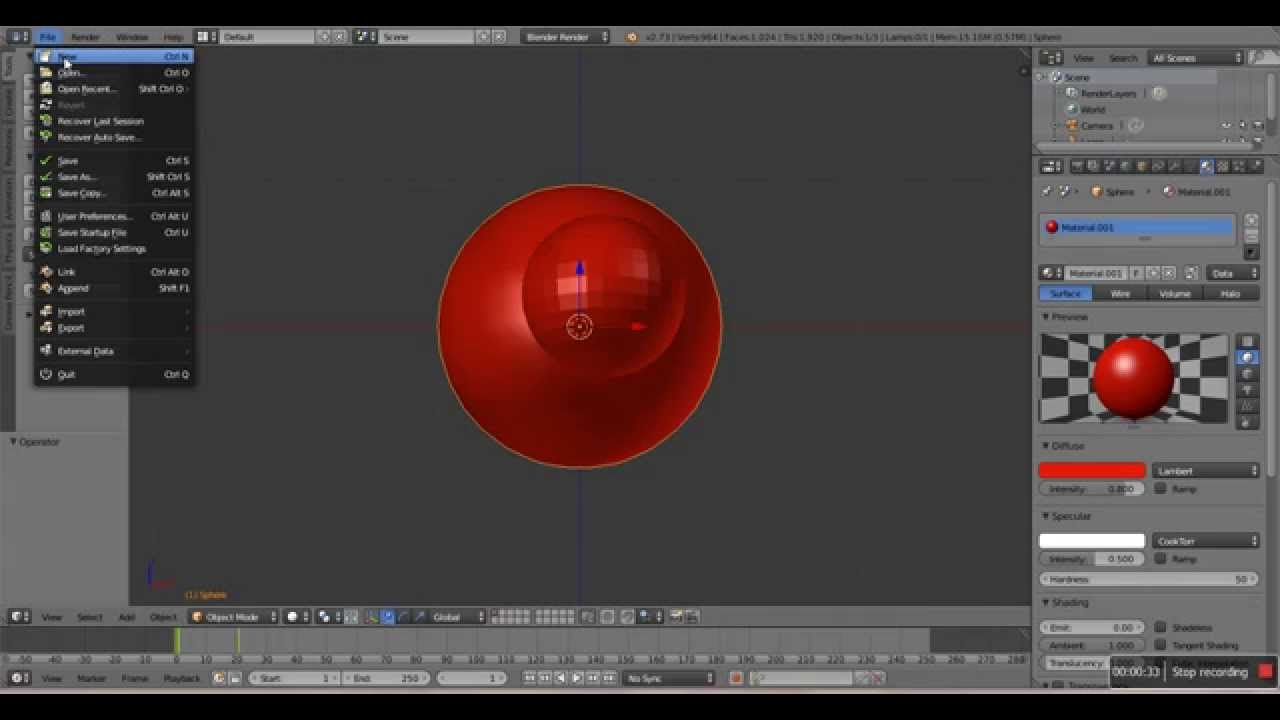Enable the Tangent Shading checkbox
The width and height of the screenshot is (1280, 720).
coord(1160,645)
